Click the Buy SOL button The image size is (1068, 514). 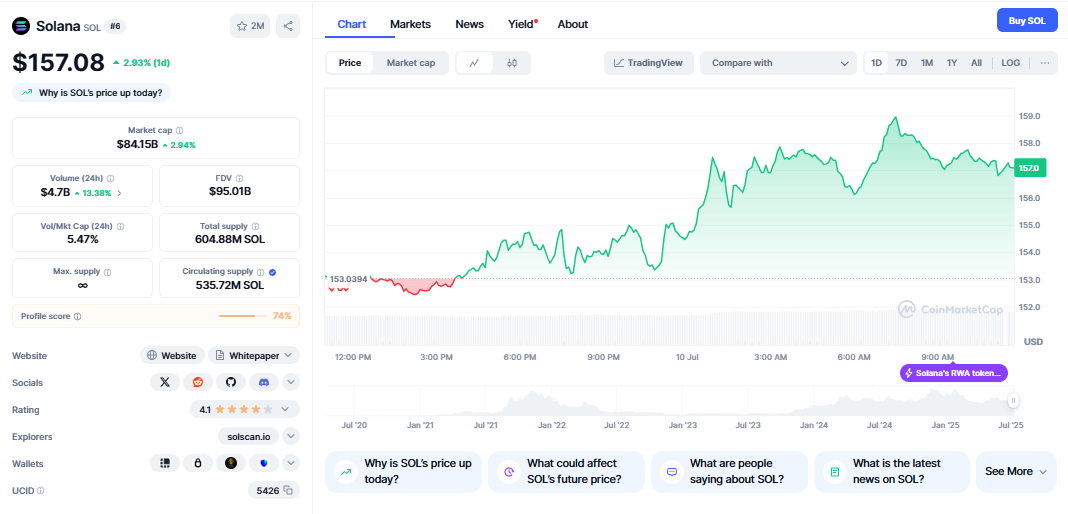[x=1027, y=20]
